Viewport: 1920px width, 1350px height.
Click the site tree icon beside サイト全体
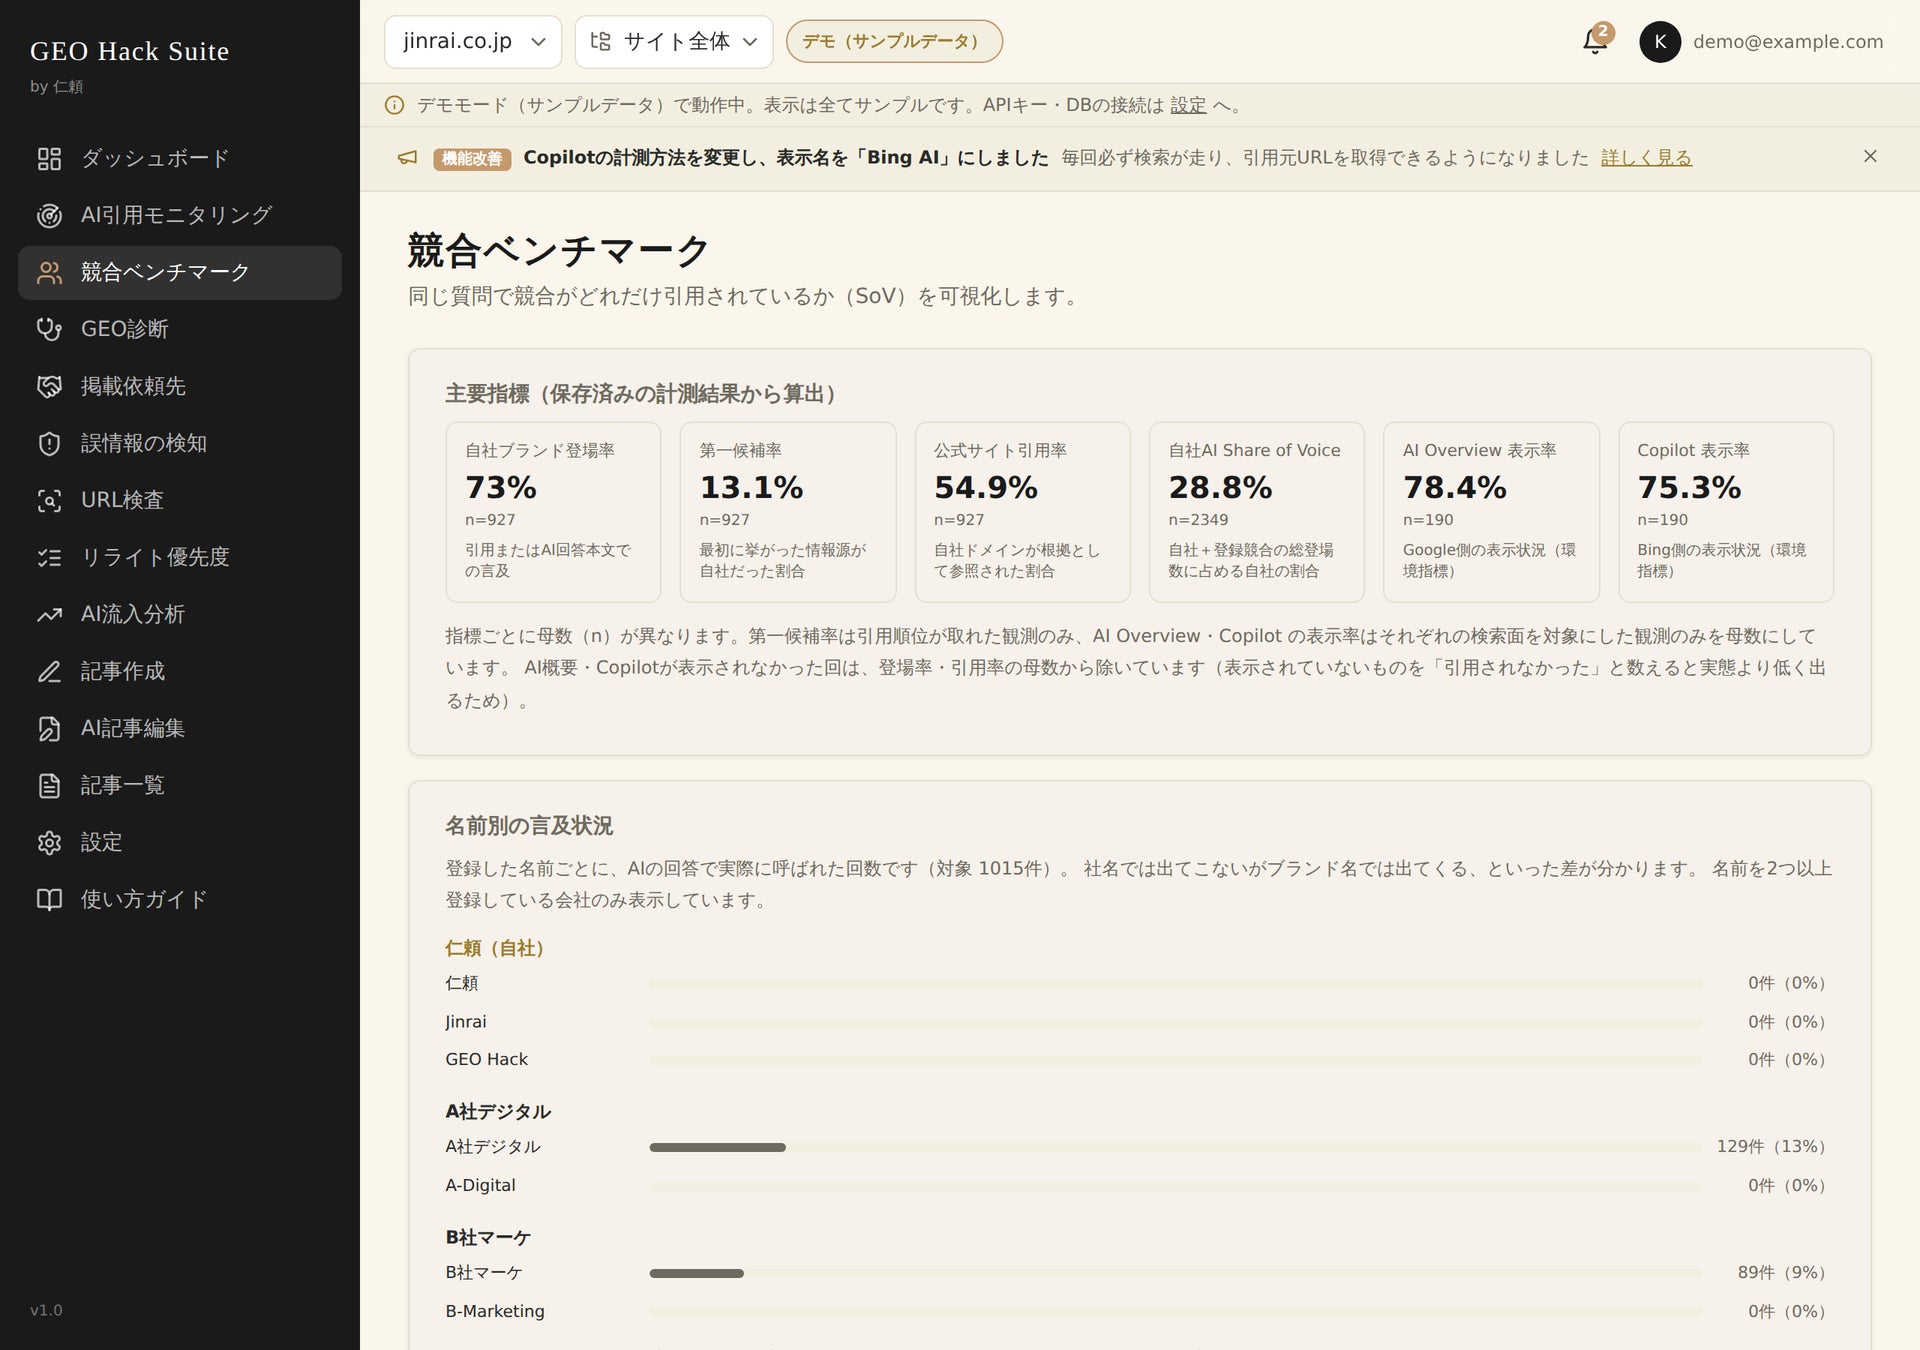pos(600,41)
